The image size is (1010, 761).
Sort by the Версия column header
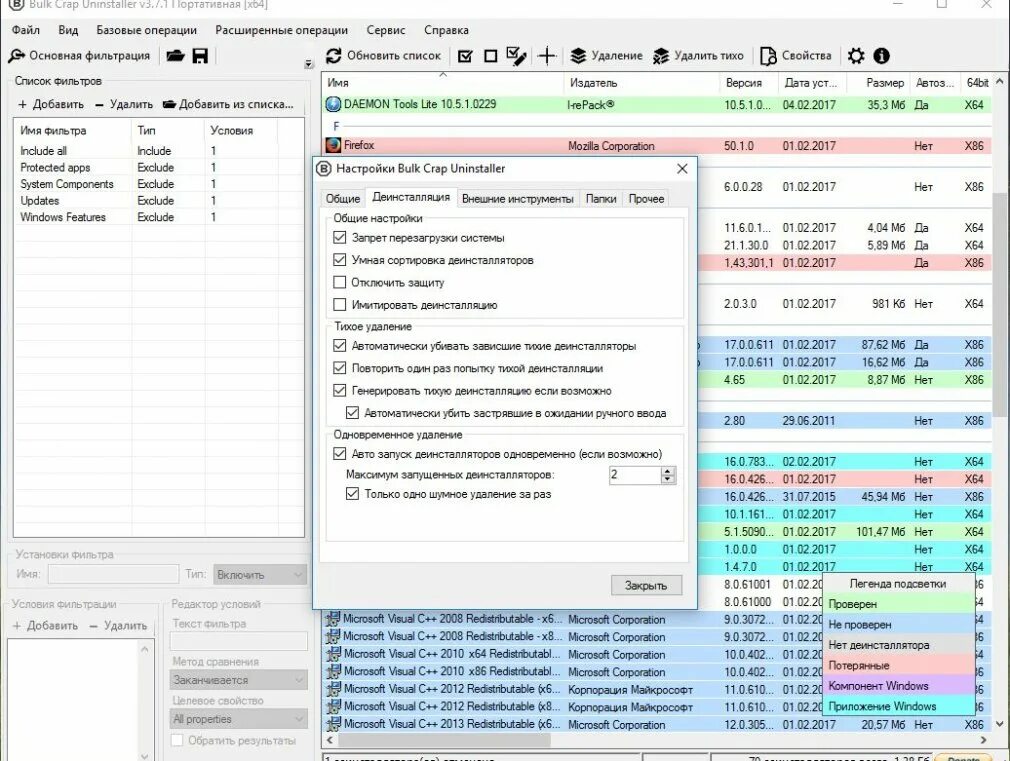point(749,83)
